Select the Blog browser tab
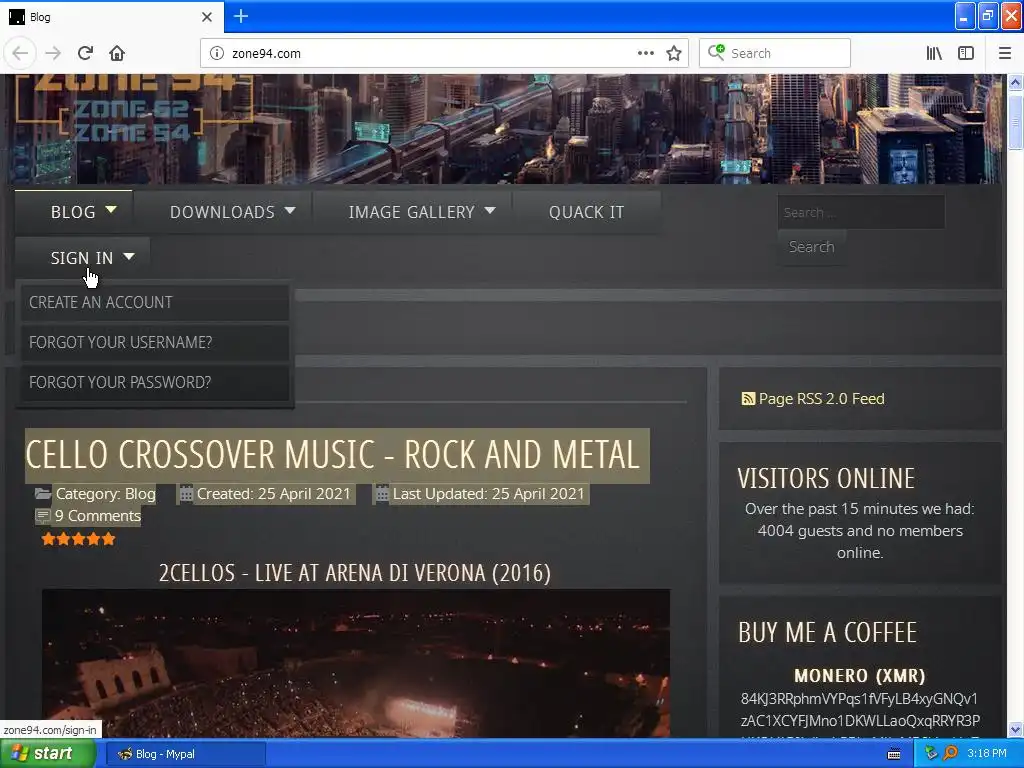Viewport: 1024px width, 768px height. (111, 17)
